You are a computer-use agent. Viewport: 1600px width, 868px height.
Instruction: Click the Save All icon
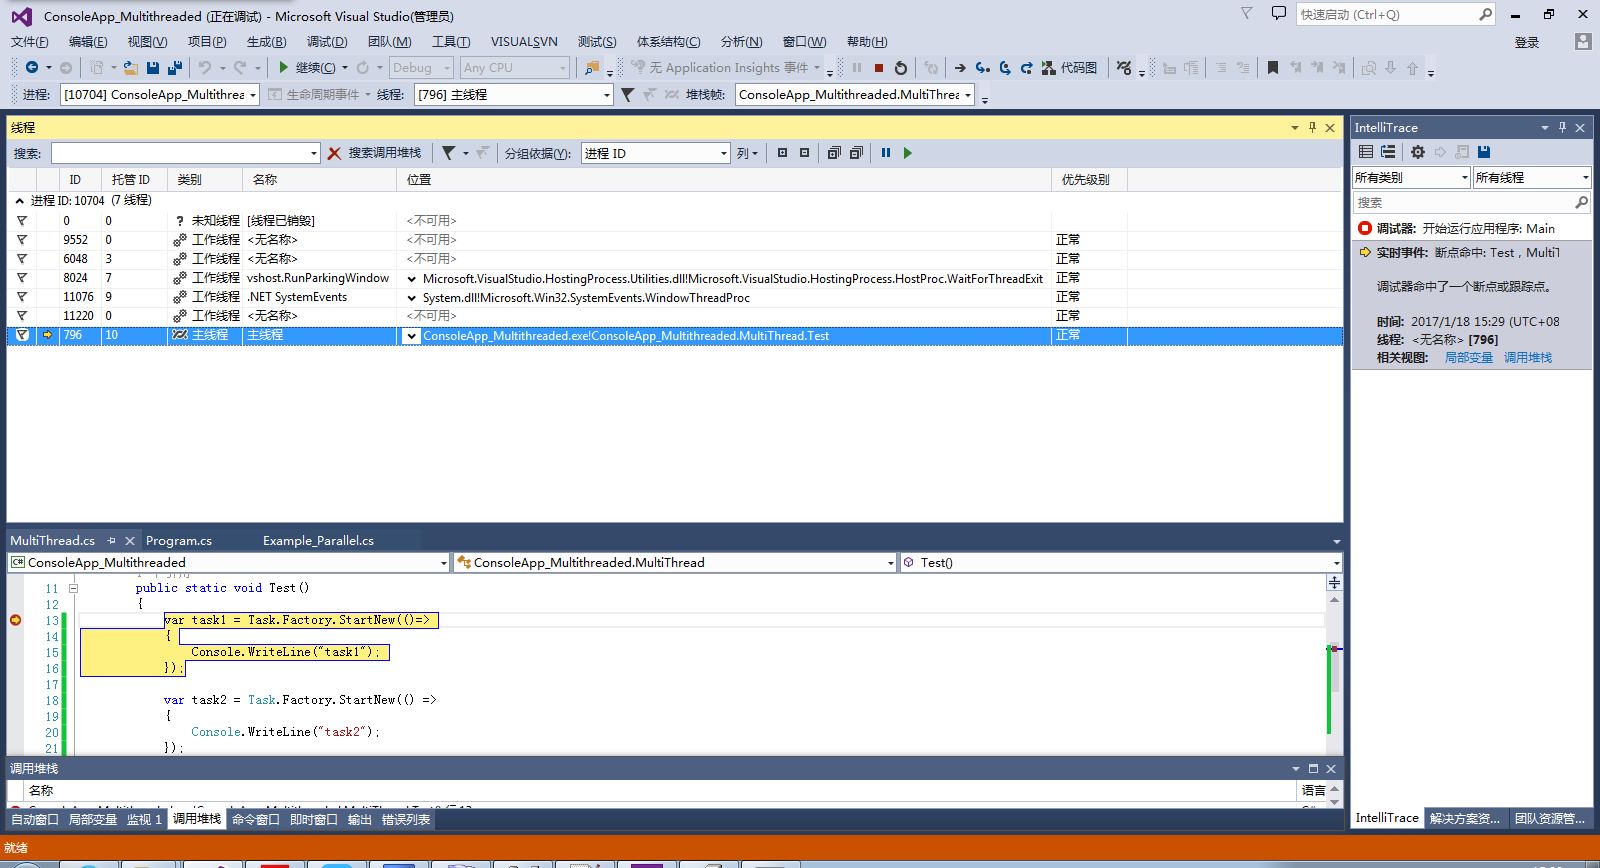(x=175, y=68)
